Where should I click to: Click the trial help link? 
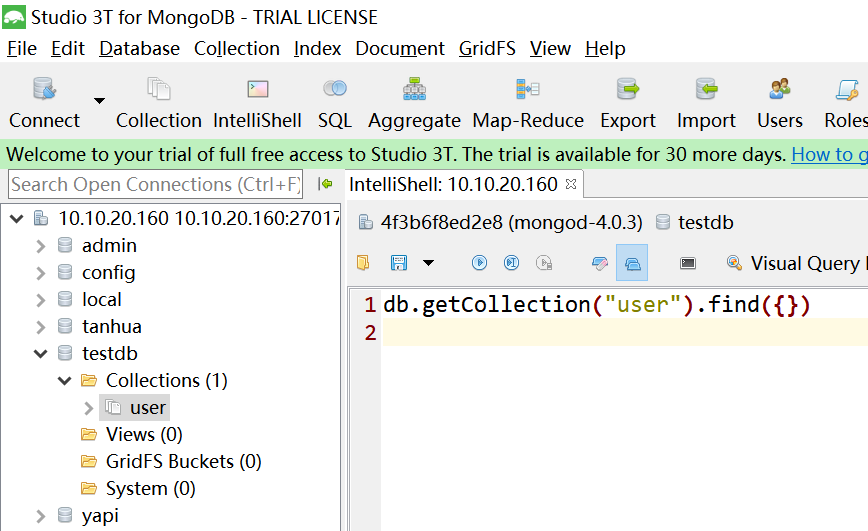[829, 154]
